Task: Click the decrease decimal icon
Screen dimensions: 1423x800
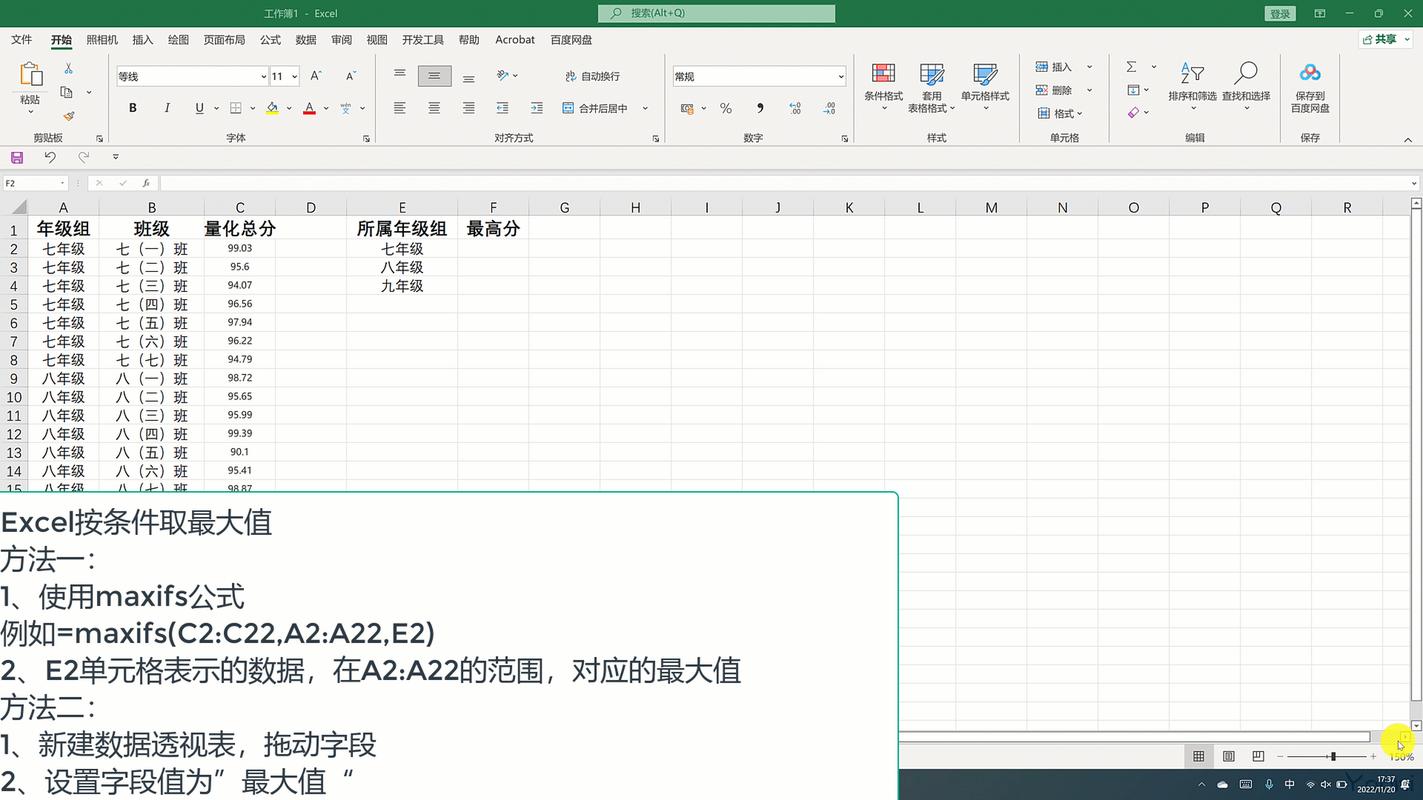Action: pos(829,108)
